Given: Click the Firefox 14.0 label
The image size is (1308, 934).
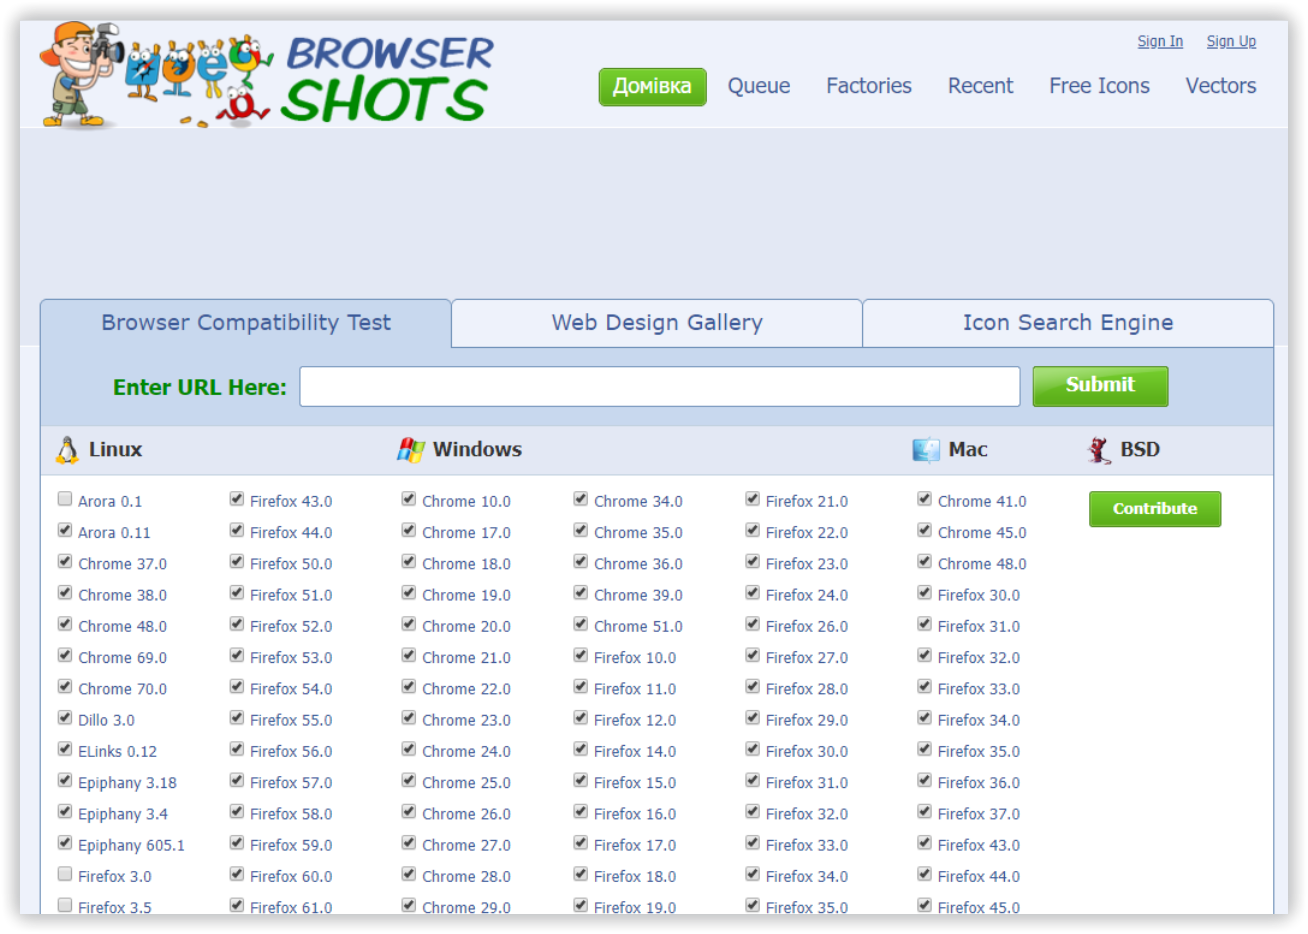Looking at the screenshot, I should pos(635,752).
